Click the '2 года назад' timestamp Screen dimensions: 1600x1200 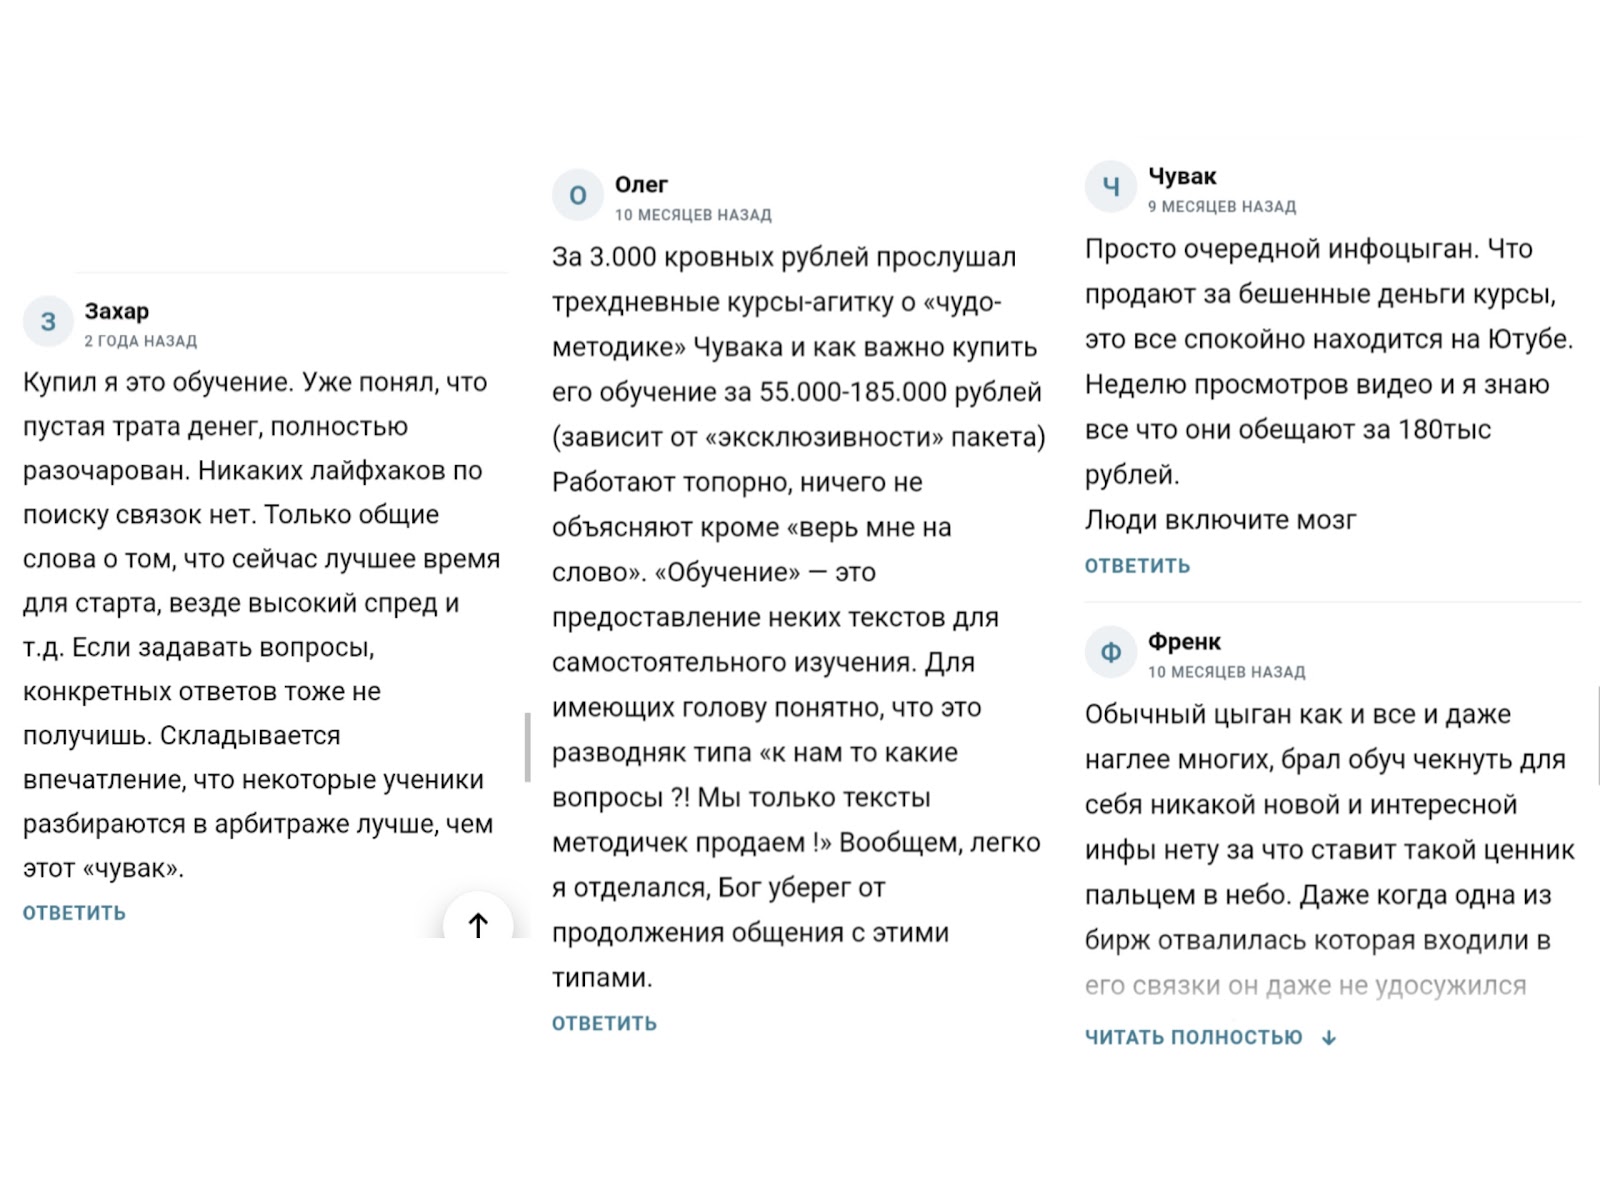pos(141,341)
